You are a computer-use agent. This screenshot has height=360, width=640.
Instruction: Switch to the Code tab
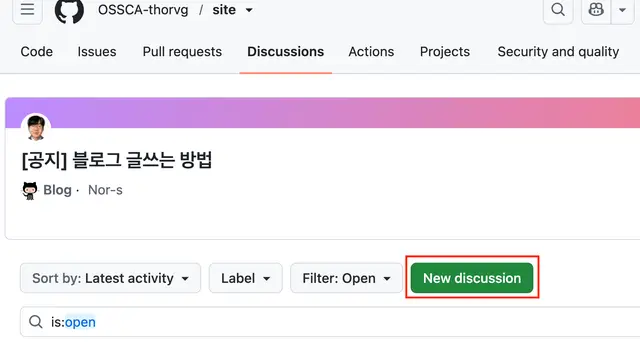37,52
